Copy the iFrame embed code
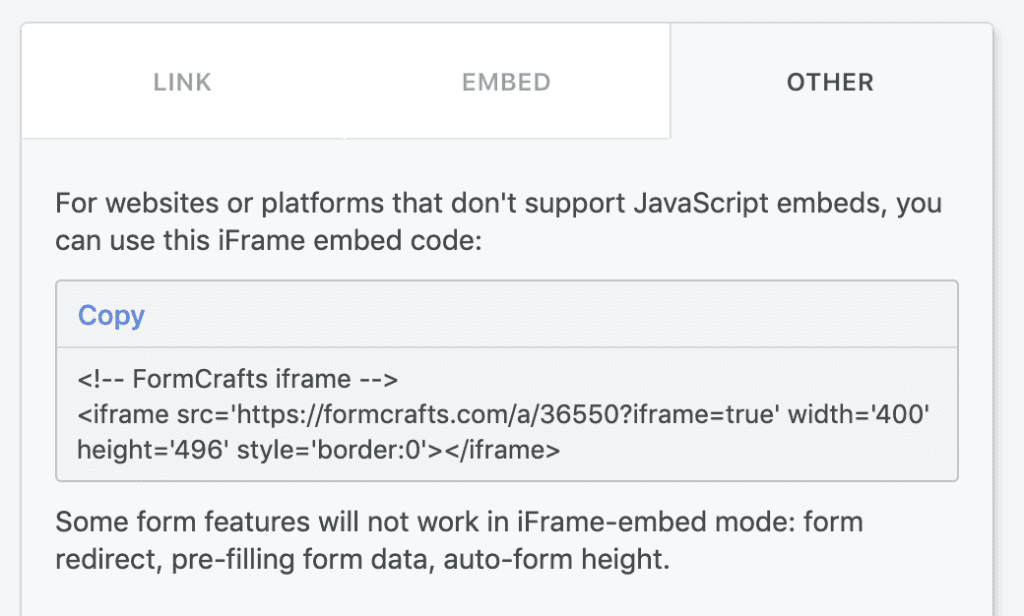Screen dimensions: 1024x616 pyautogui.click(x=111, y=316)
